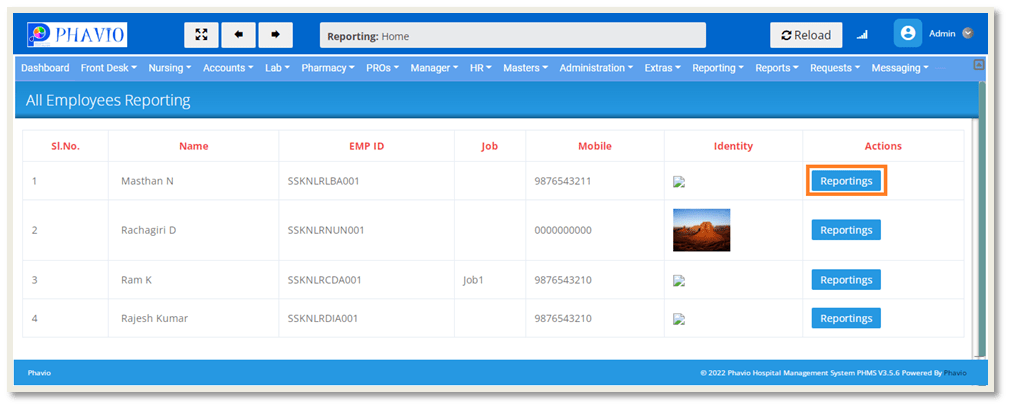This screenshot has height=407, width=1009.
Task: Click Reportings button for Masthan N
Action: tap(846, 181)
